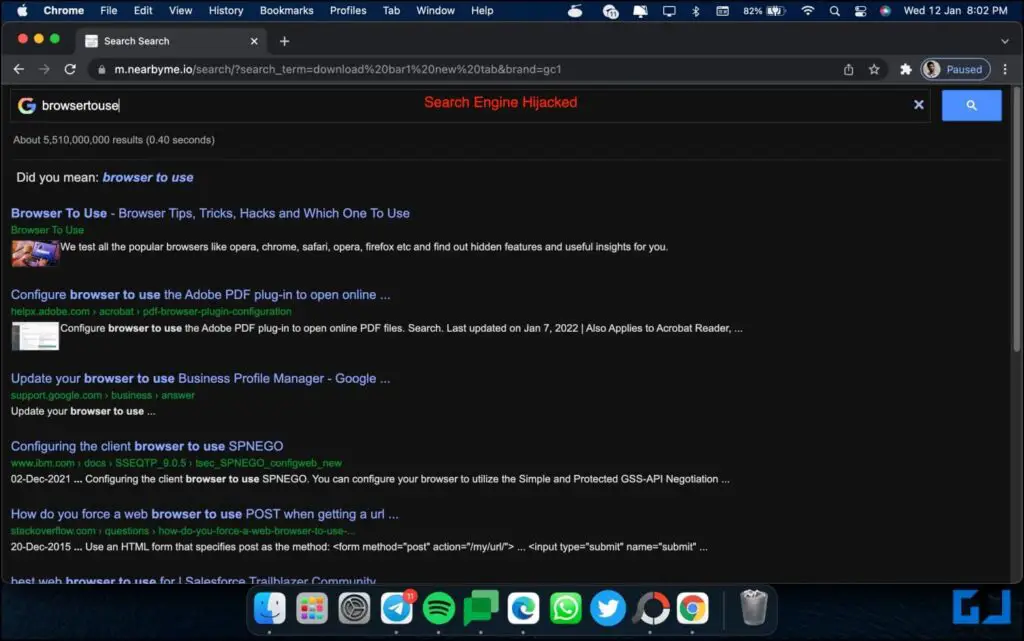The height and width of the screenshot is (641, 1024).
Task: Clear the search box with the X
Action: [918, 104]
